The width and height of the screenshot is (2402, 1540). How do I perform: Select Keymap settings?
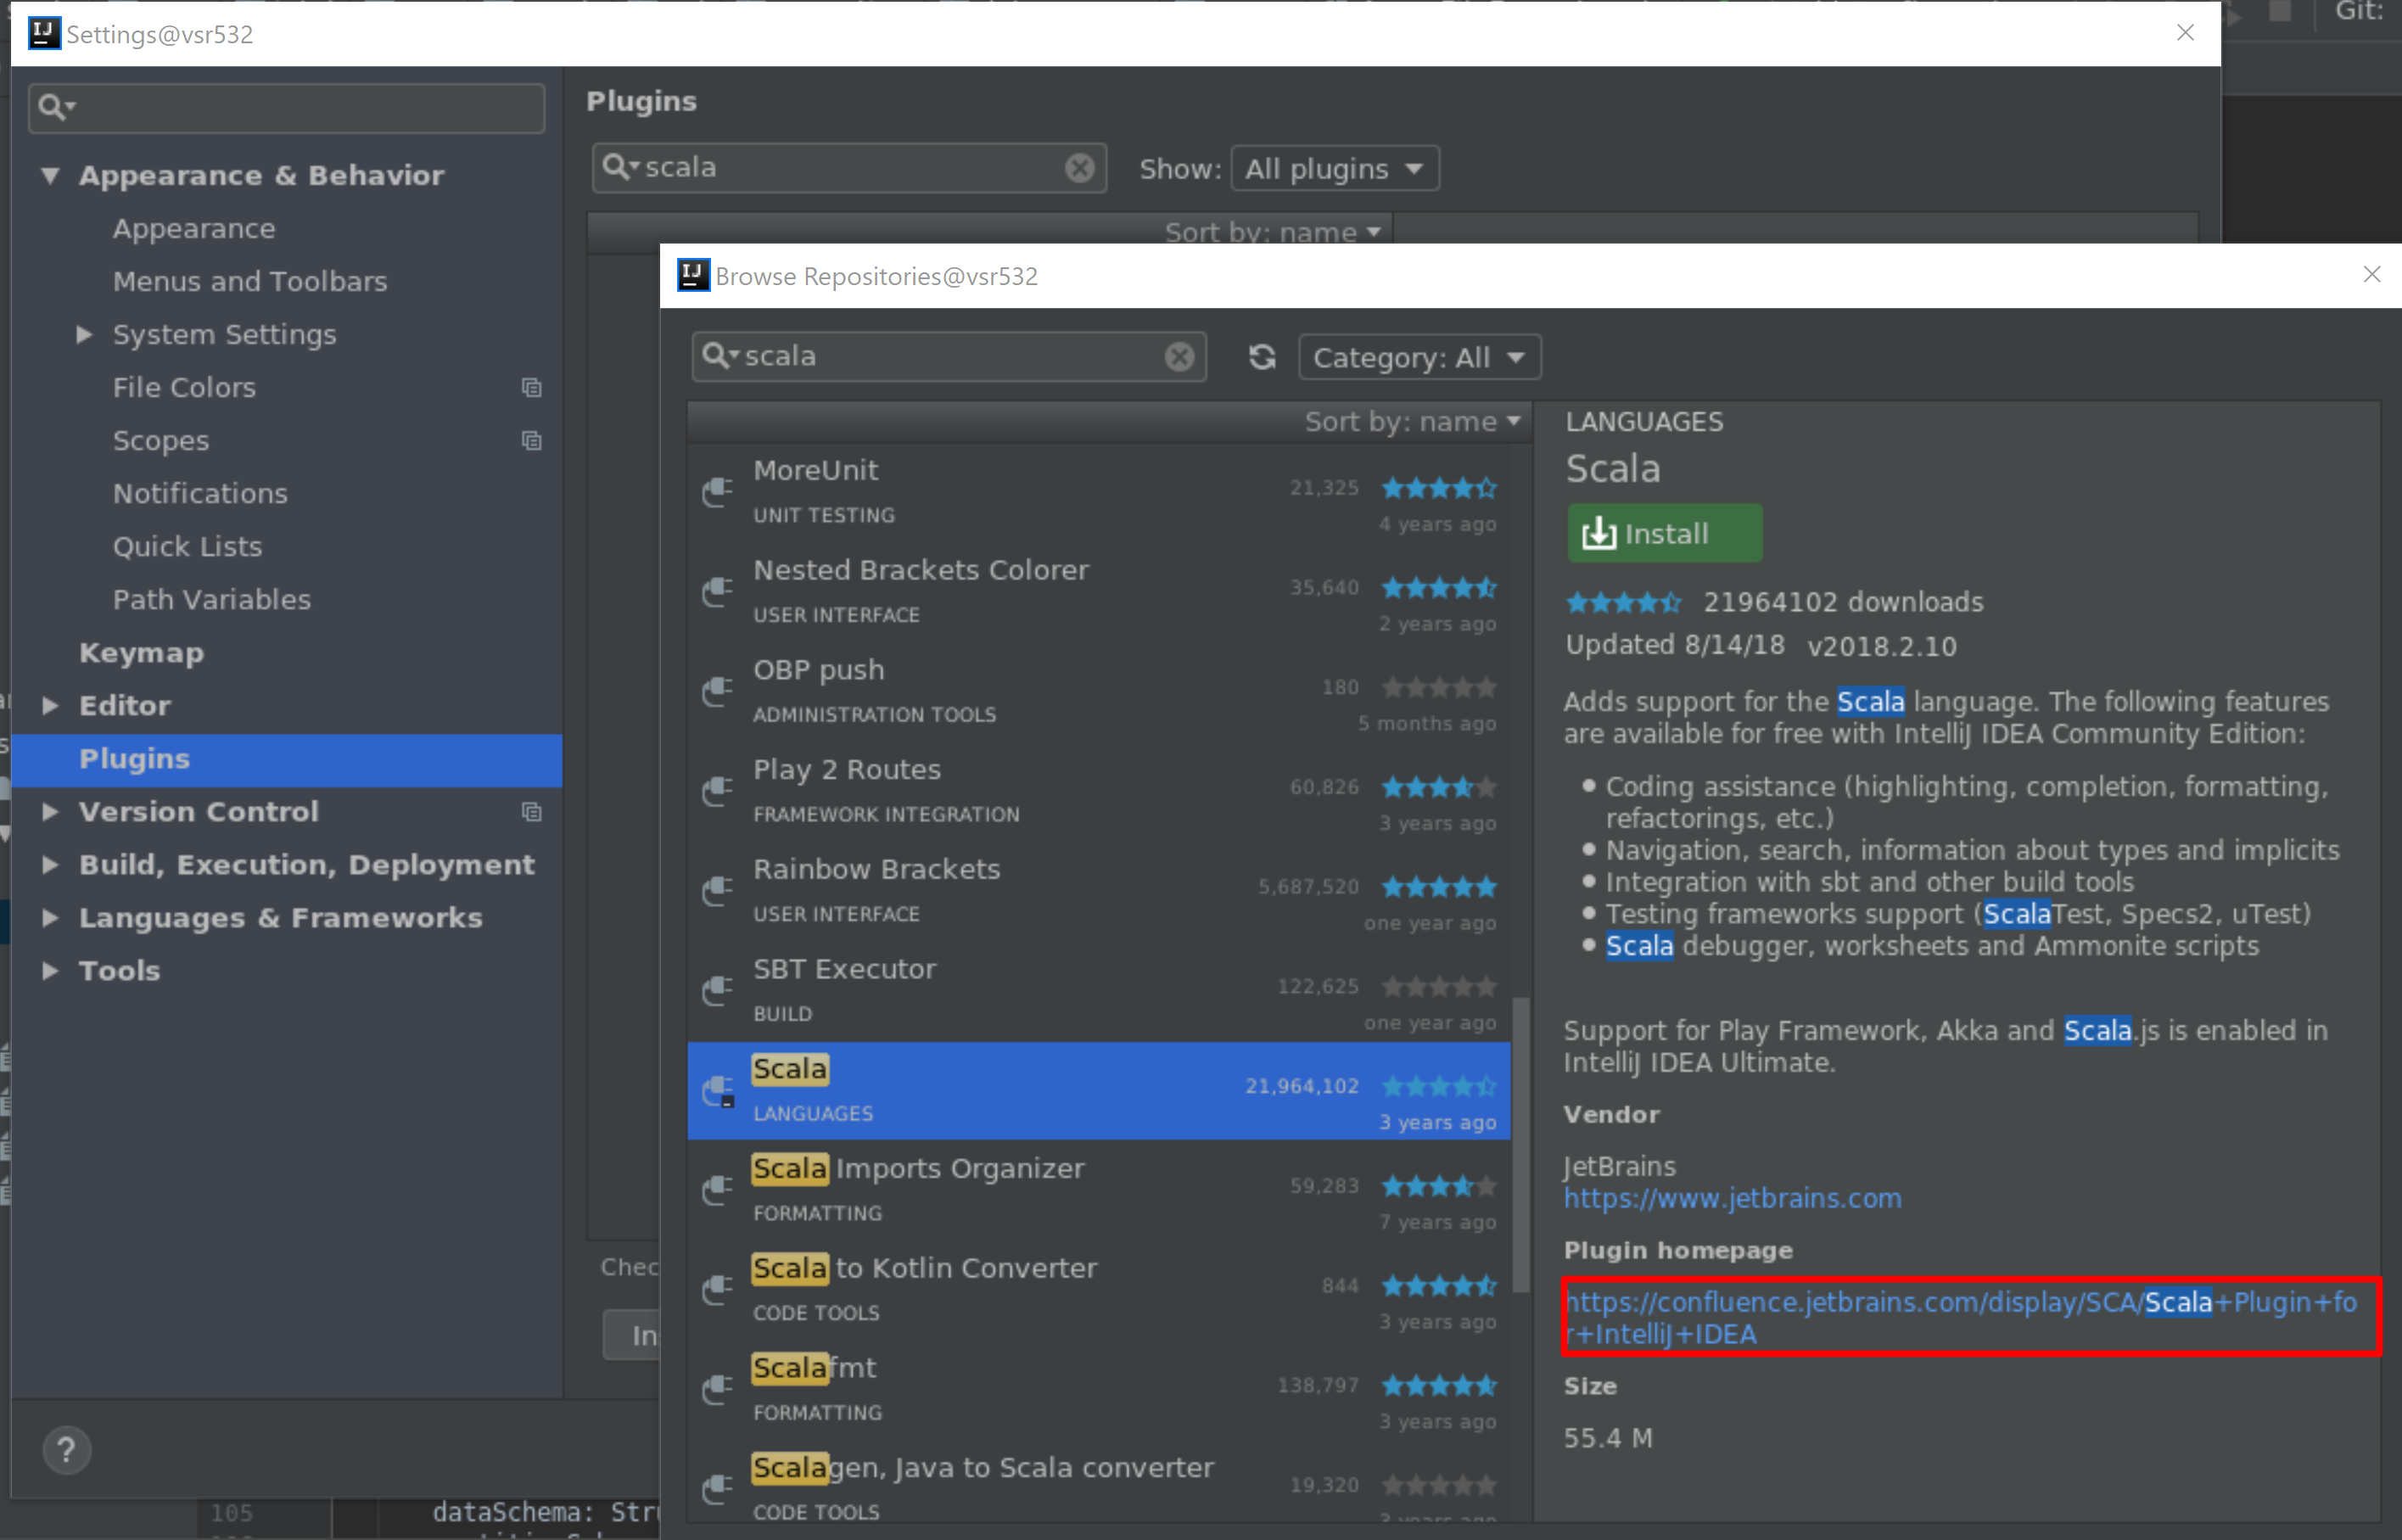coord(141,653)
